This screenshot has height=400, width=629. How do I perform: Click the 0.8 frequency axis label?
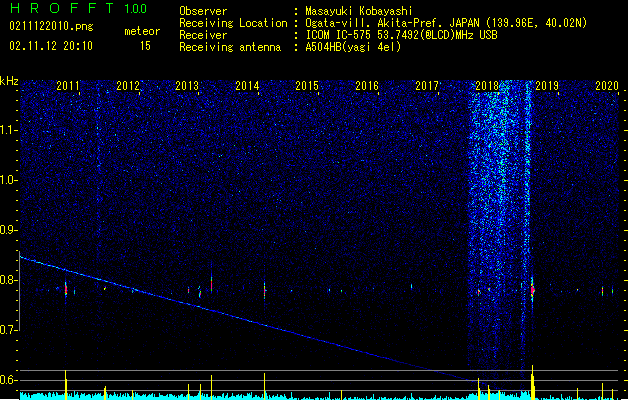click(x=9, y=280)
